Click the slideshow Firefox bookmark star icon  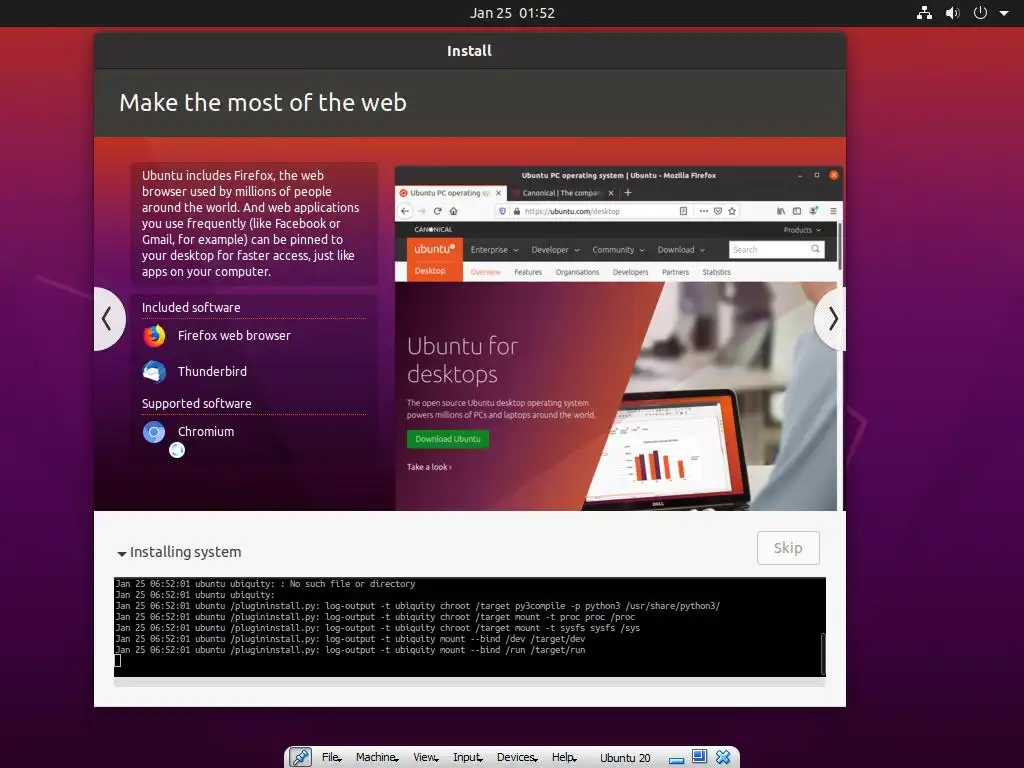[x=732, y=211]
